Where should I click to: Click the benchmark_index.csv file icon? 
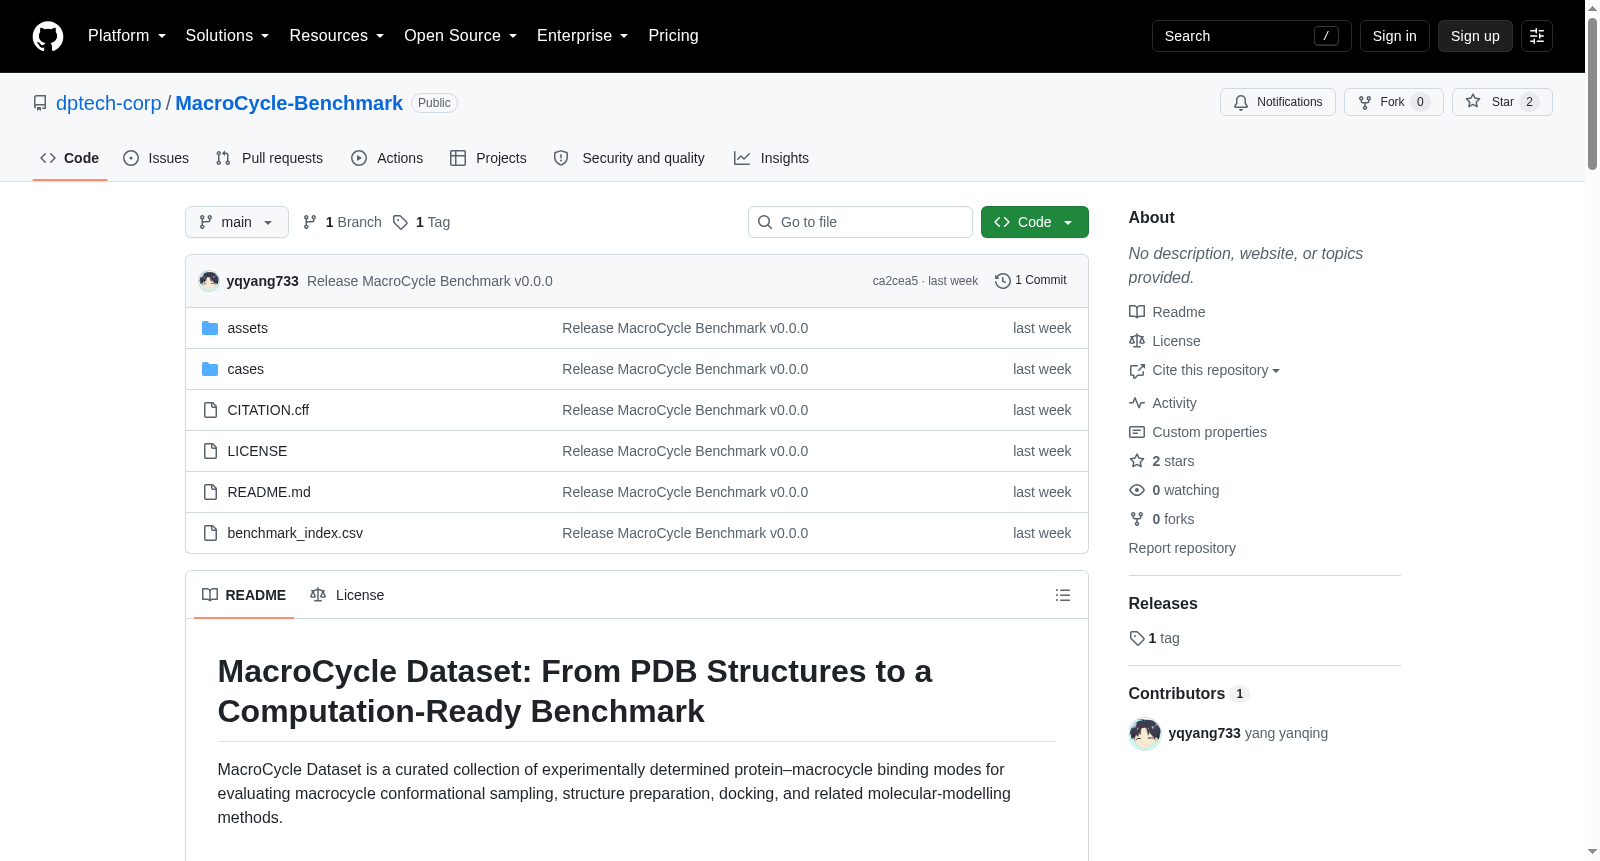click(x=210, y=533)
